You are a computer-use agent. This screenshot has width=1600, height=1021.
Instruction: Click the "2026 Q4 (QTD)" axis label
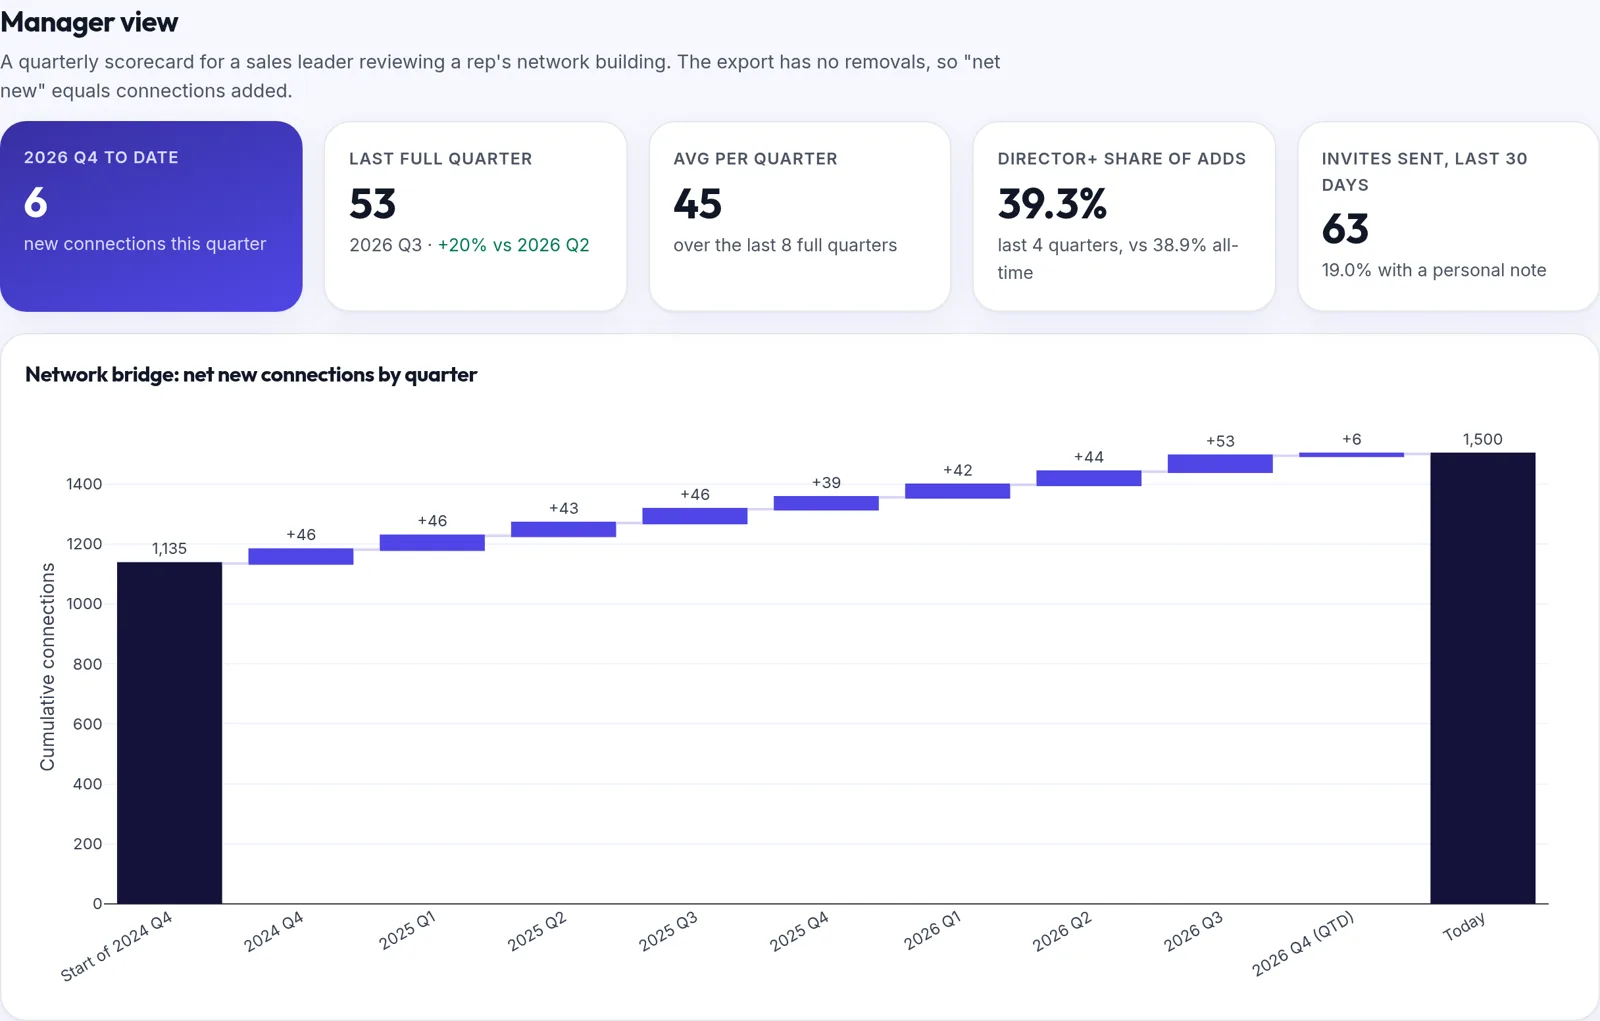coord(1303,943)
